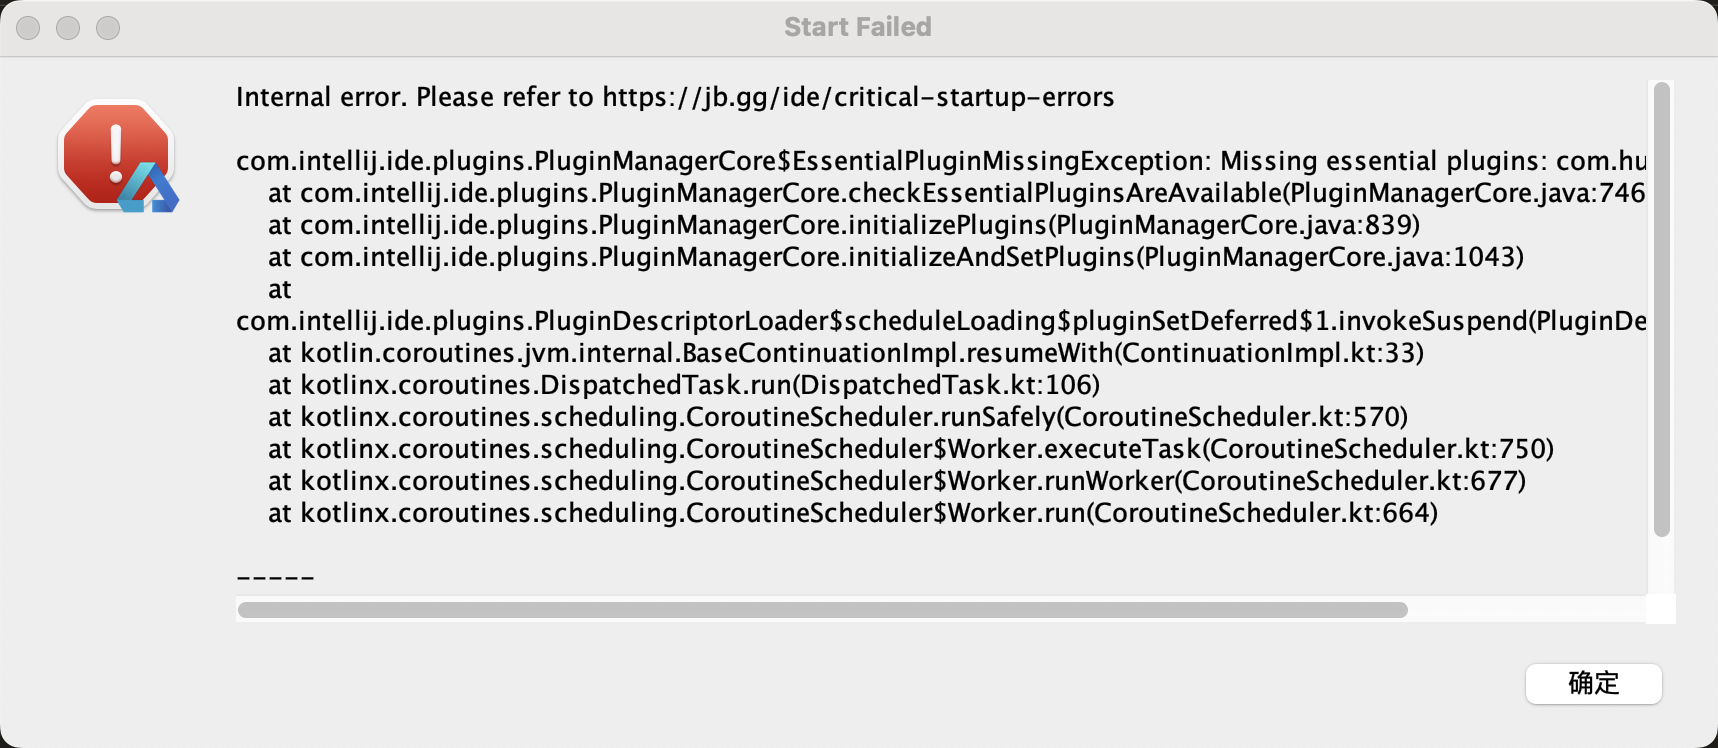Click the dashed separator line in the log
Image resolution: width=1718 pixels, height=748 pixels.
275,578
